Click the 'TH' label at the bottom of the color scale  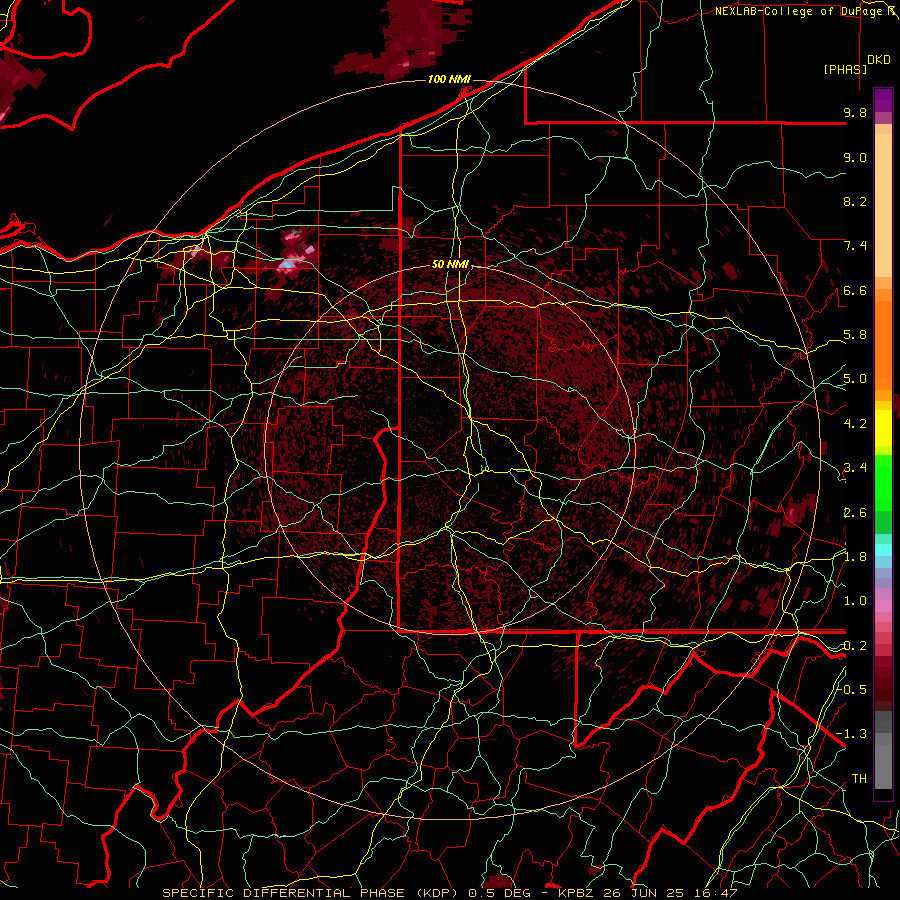[x=859, y=779]
